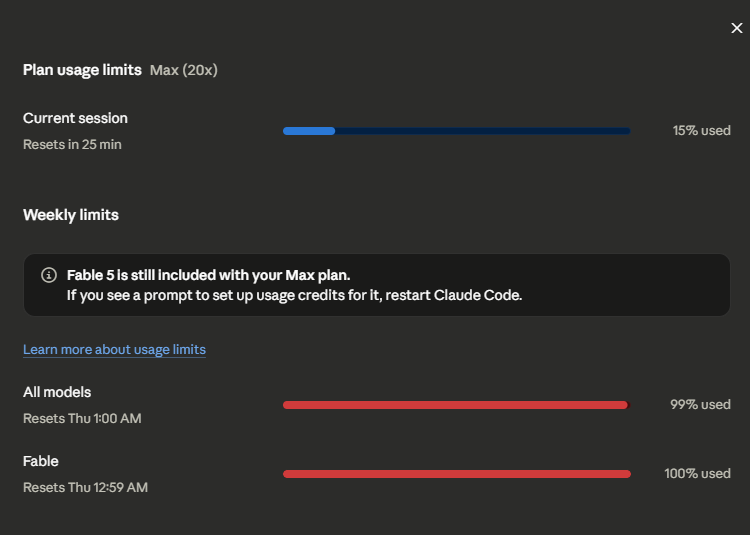Select the Plan usage limits heading
The width and height of the screenshot is (750, 535).
click(x=82, y=70)
